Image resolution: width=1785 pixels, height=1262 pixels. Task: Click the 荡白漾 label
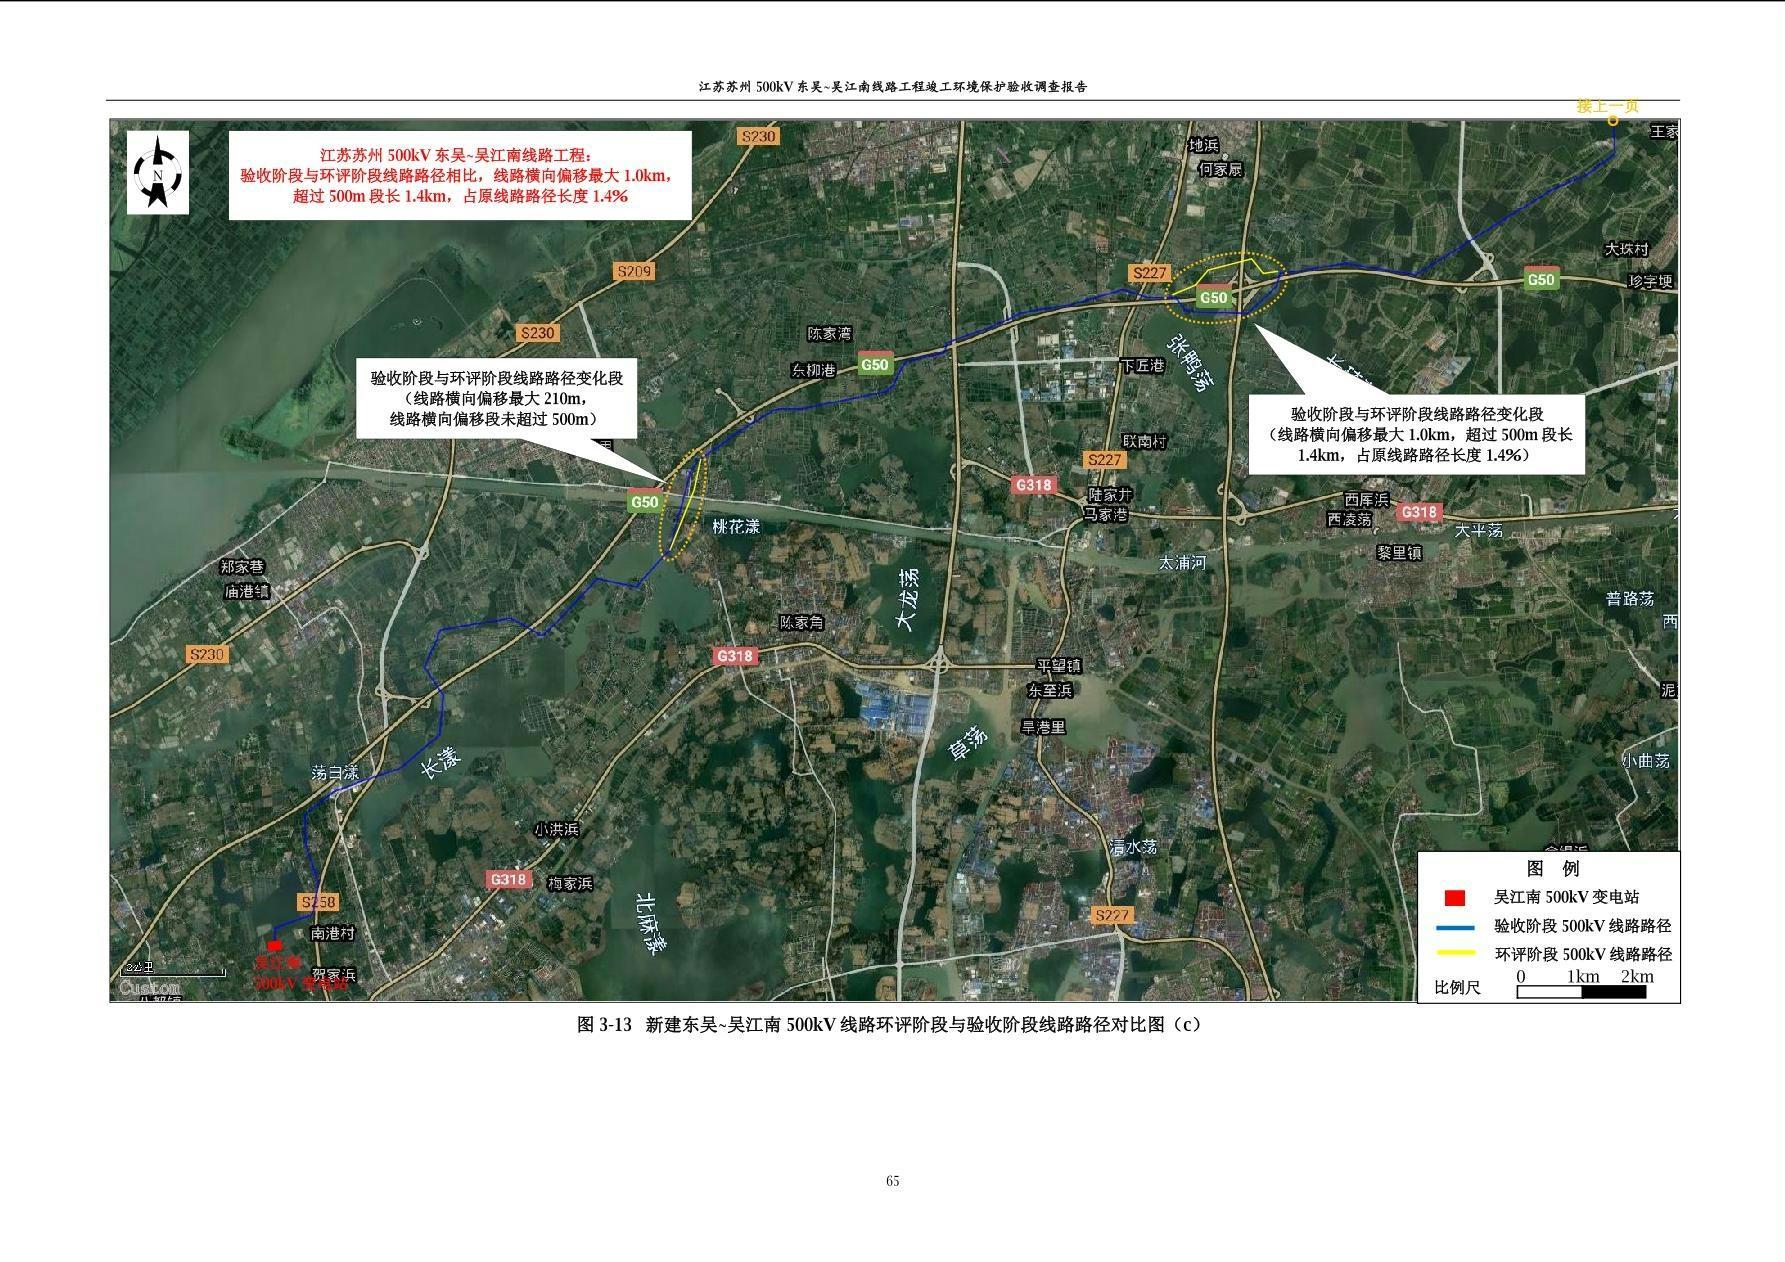point(335,773)
